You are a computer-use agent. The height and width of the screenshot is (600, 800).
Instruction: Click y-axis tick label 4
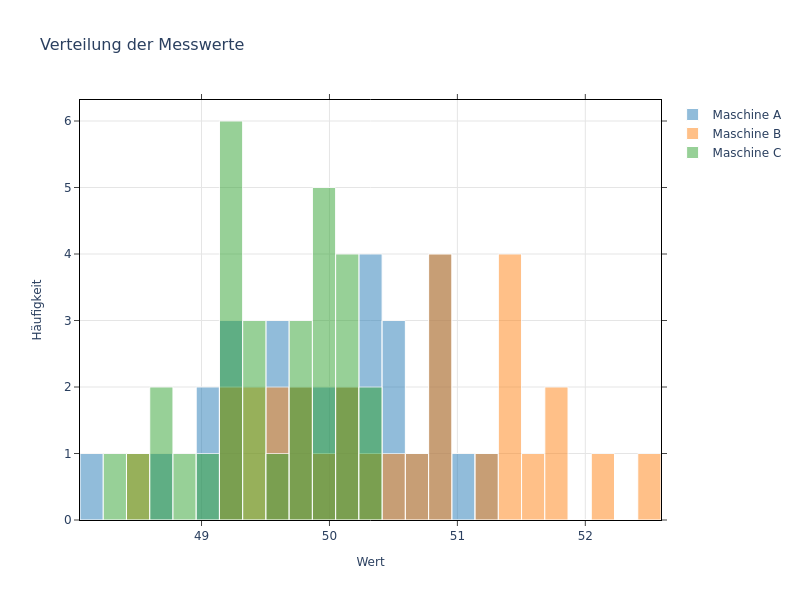68,254
